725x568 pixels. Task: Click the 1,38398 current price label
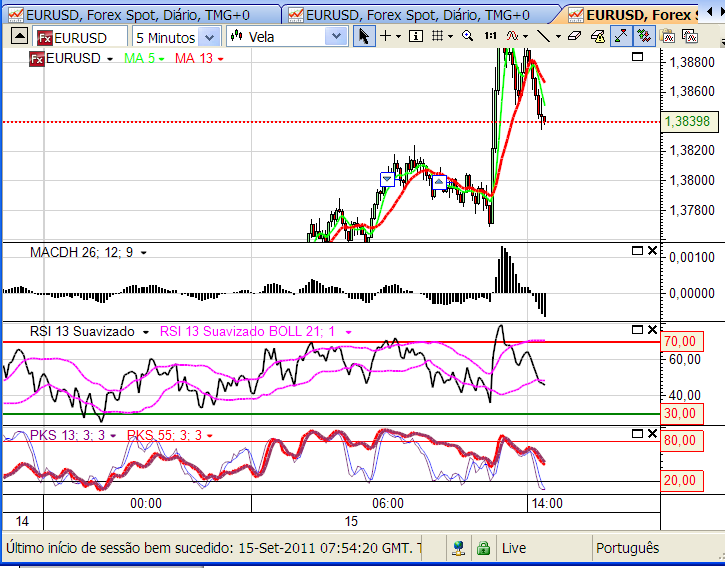click(x=689, y=122)
